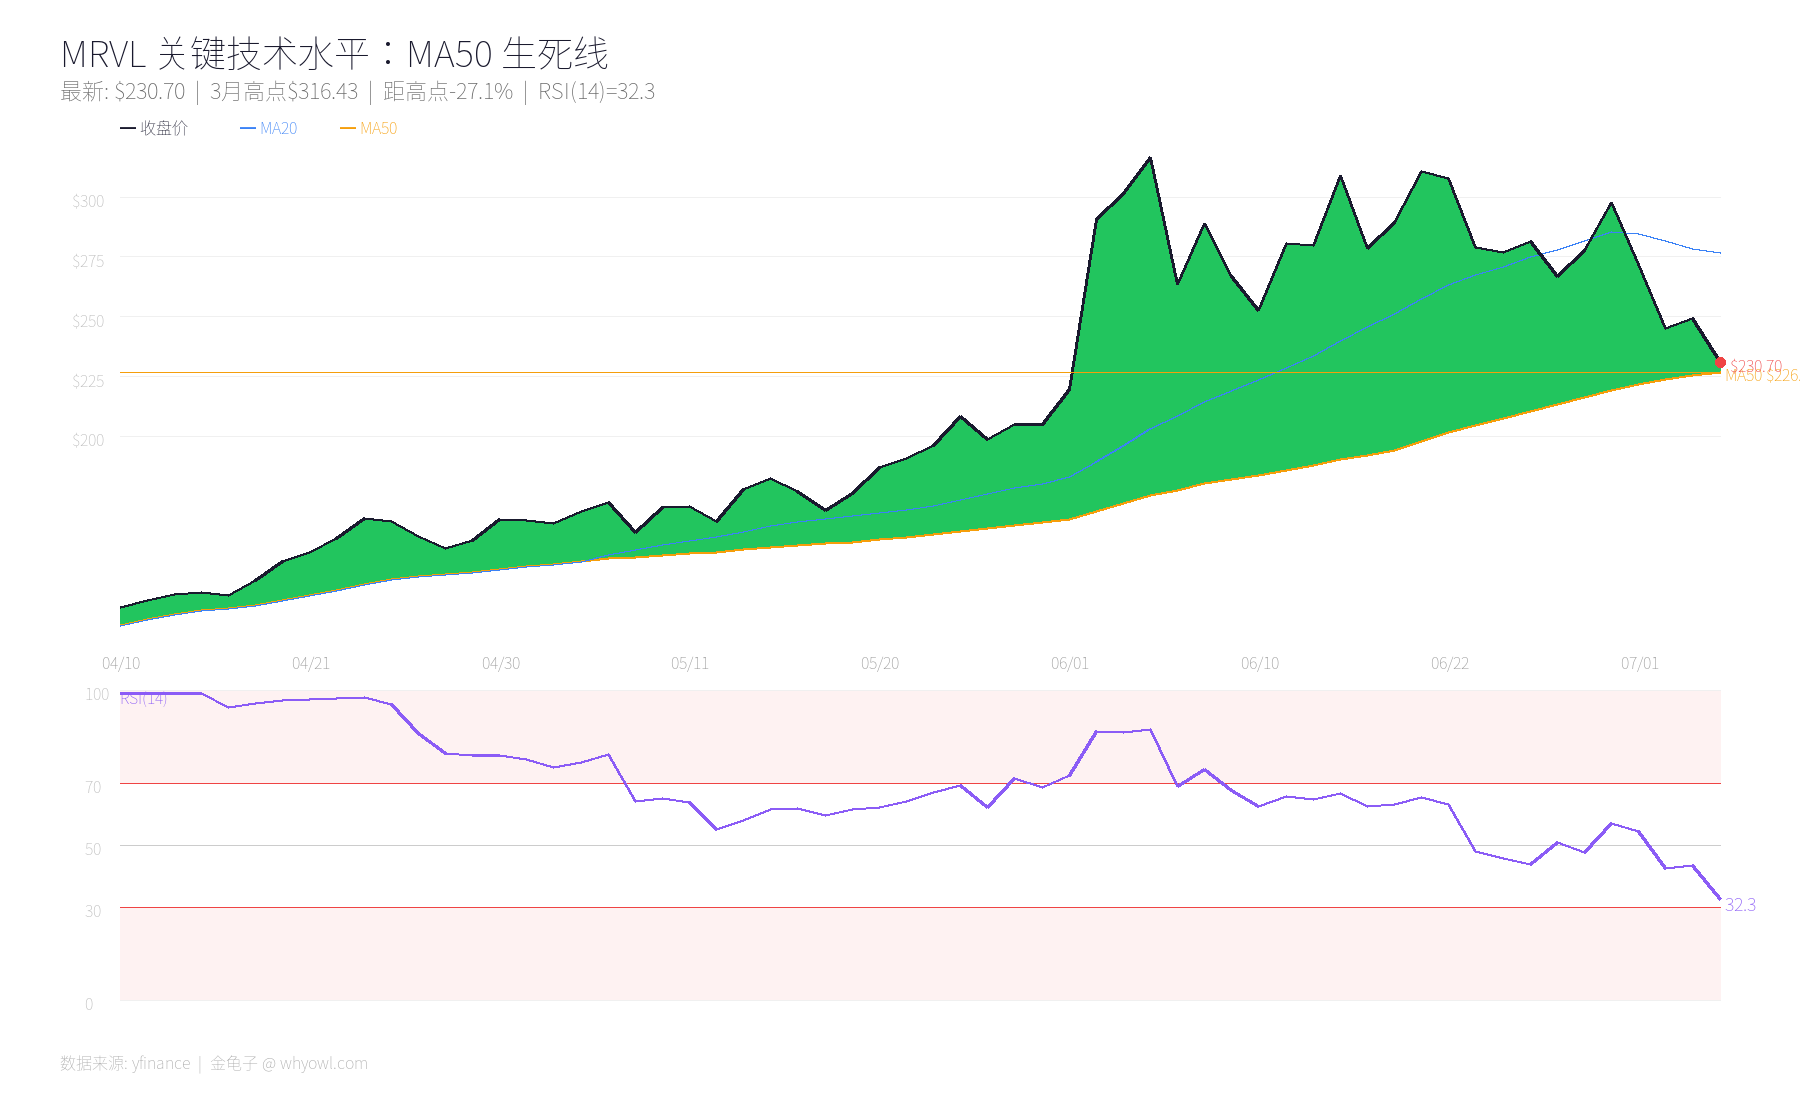Click the MA20 legend entry
1800x1100 pixels.
(269, 128)
